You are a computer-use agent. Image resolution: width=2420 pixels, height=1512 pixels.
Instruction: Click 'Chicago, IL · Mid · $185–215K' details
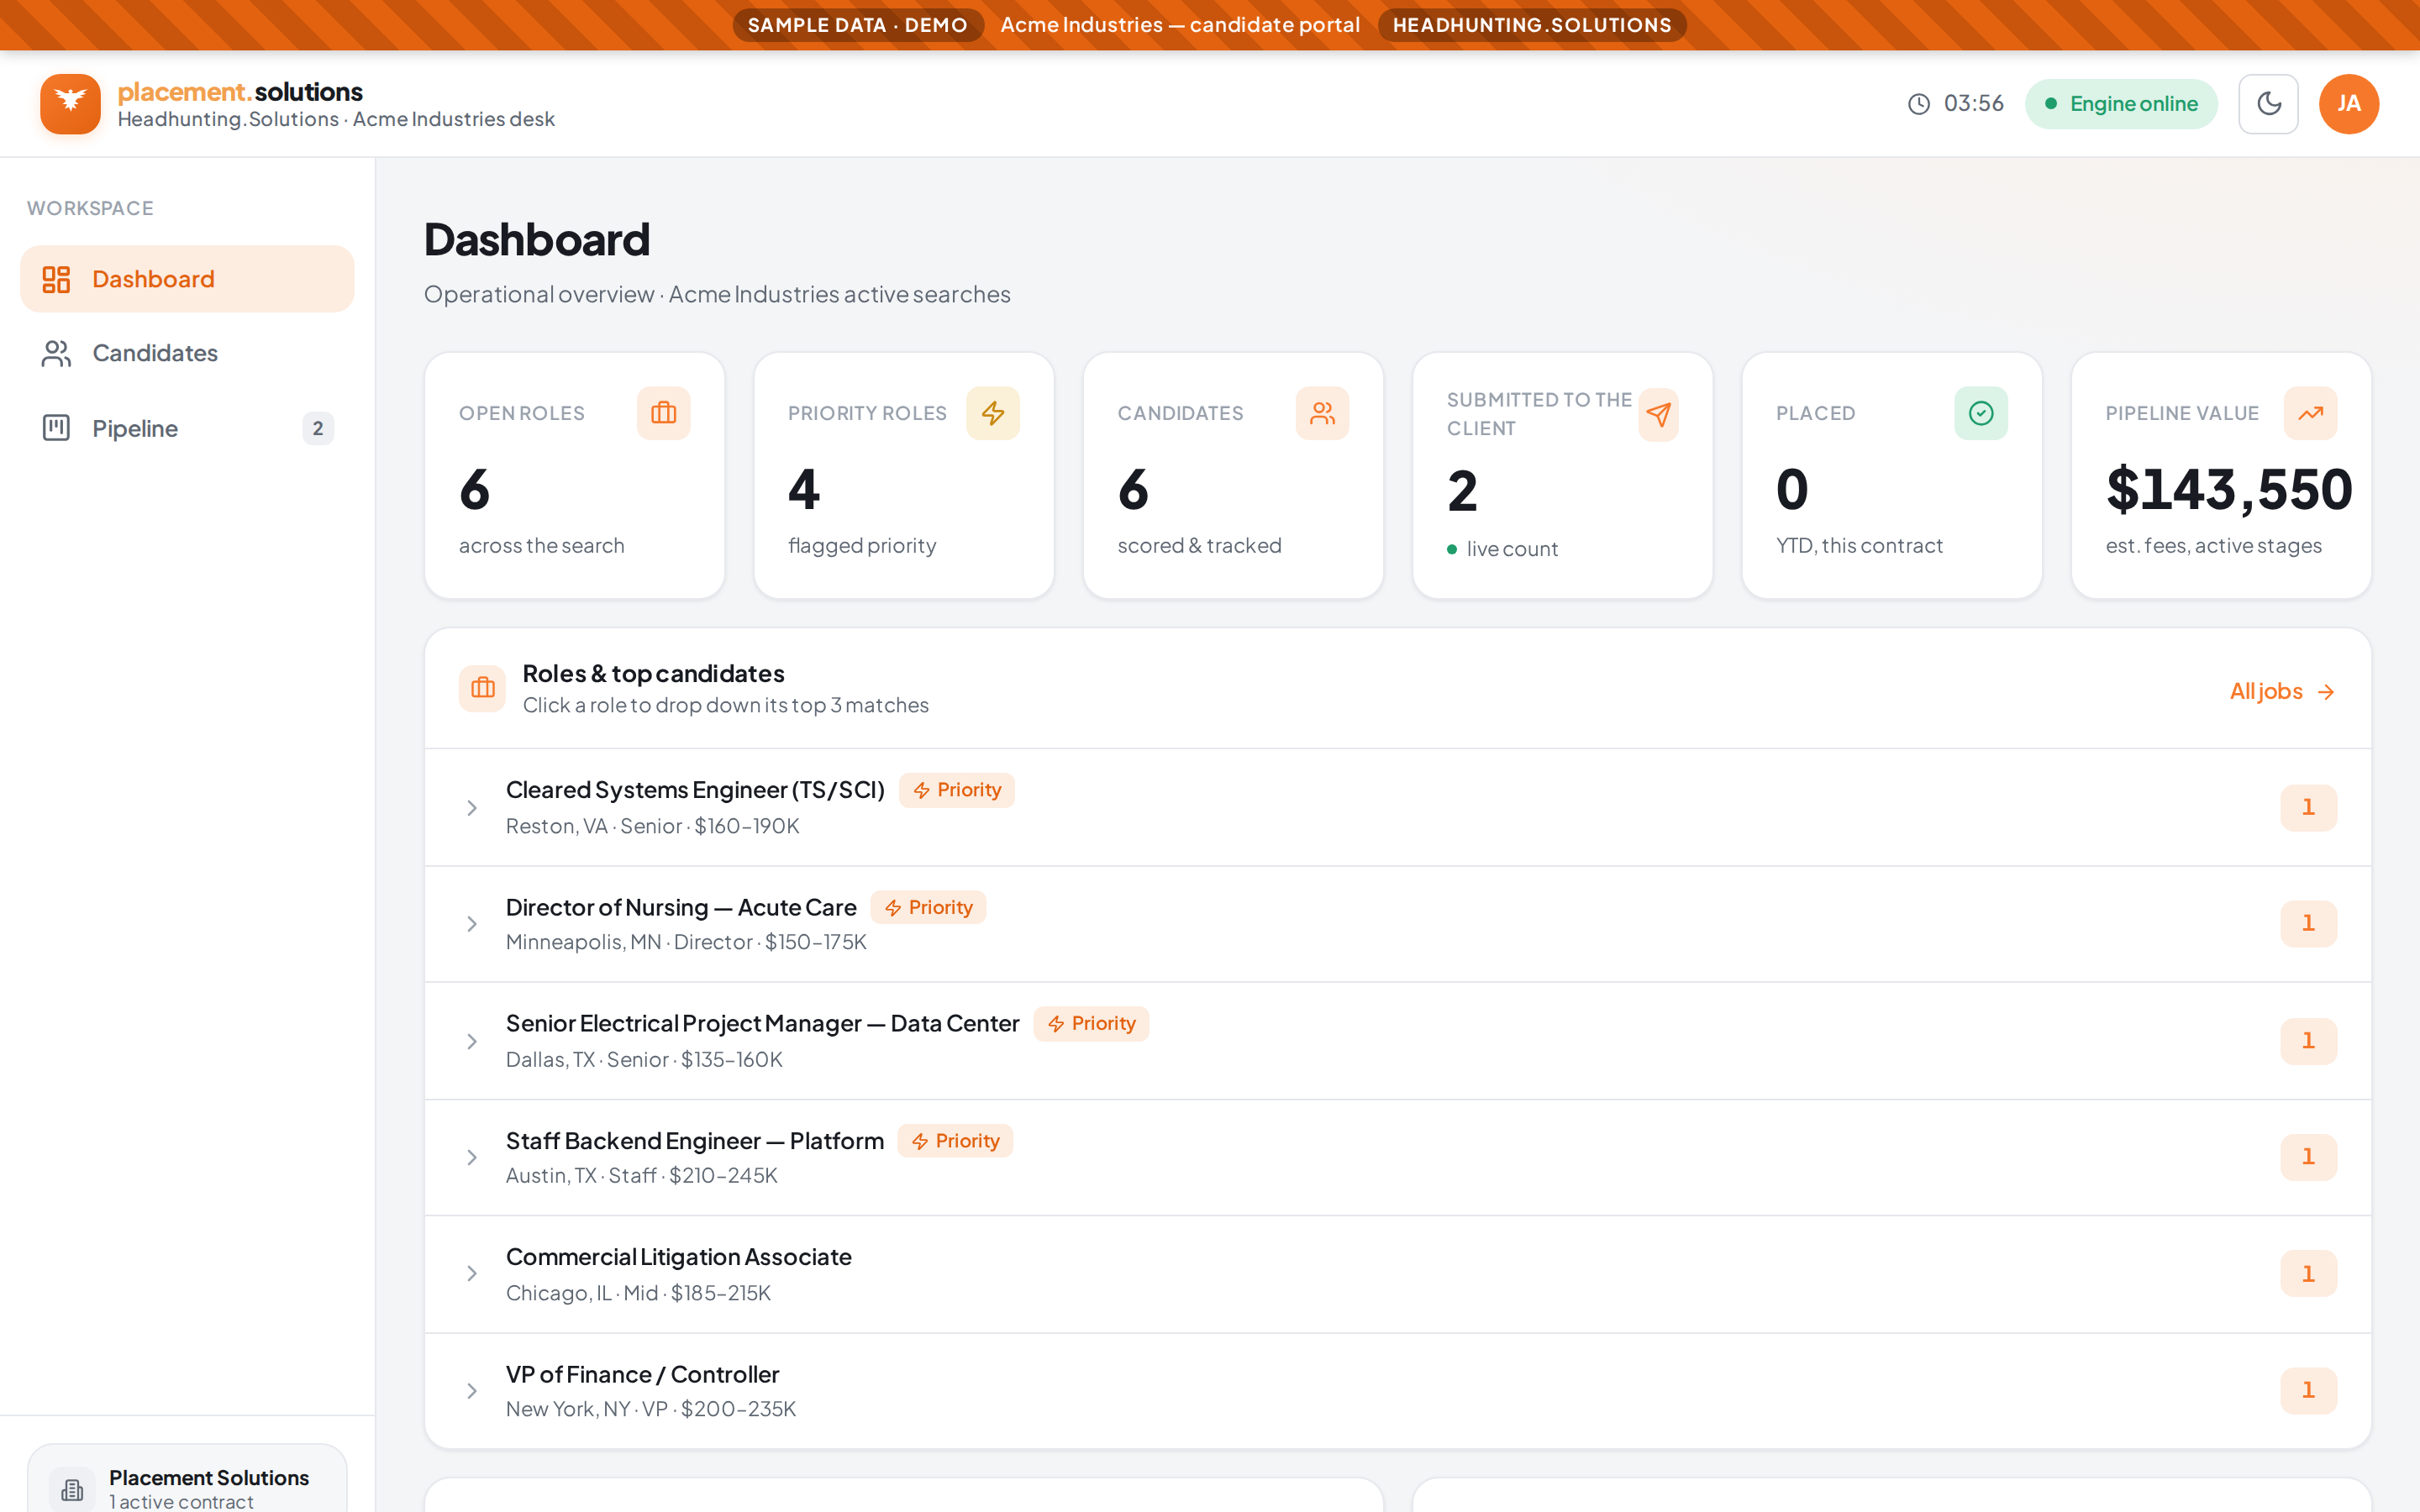pyautogui.click(x=638, y=1293)
